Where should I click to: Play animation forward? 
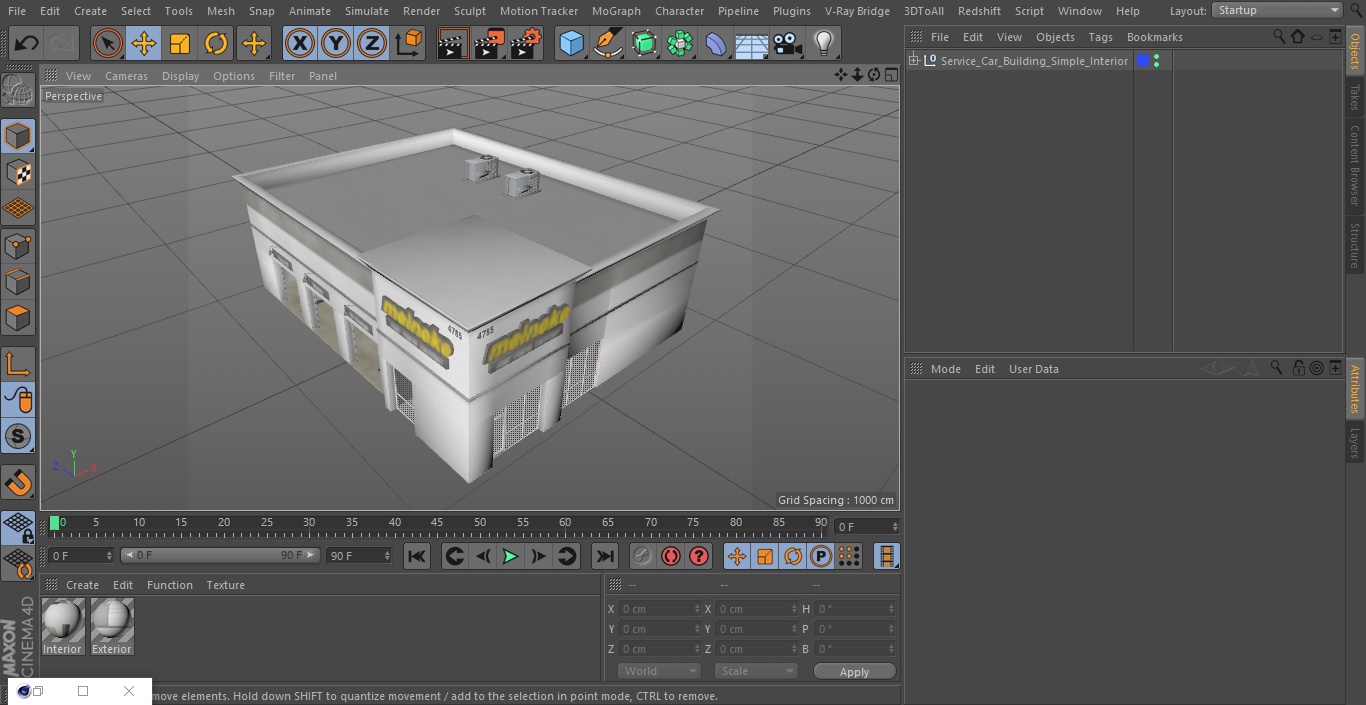pos(510,556)
